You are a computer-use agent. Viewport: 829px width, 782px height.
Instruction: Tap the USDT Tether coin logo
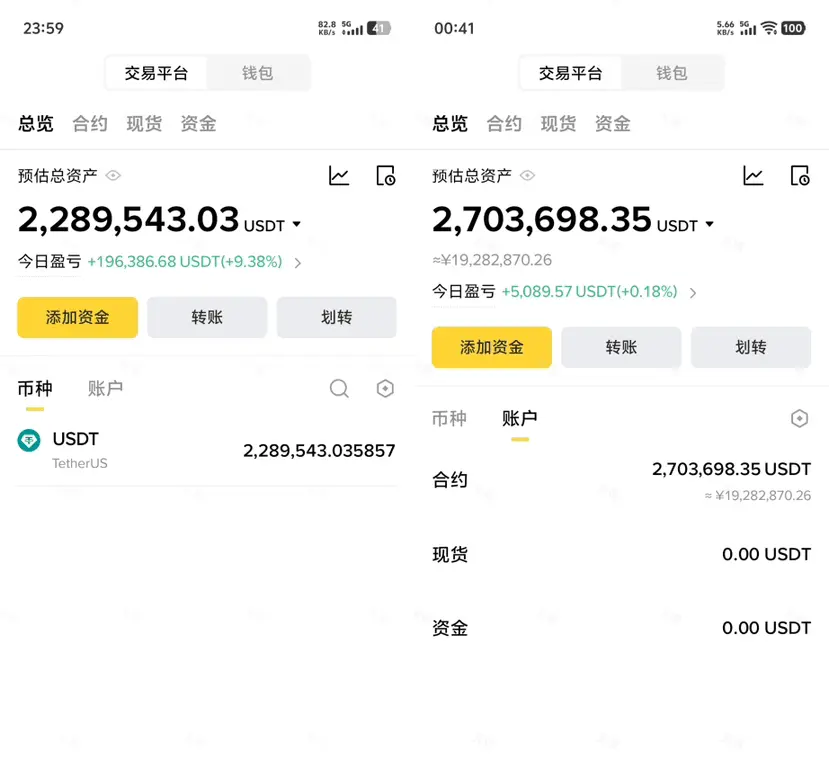[x=29, y=440]
